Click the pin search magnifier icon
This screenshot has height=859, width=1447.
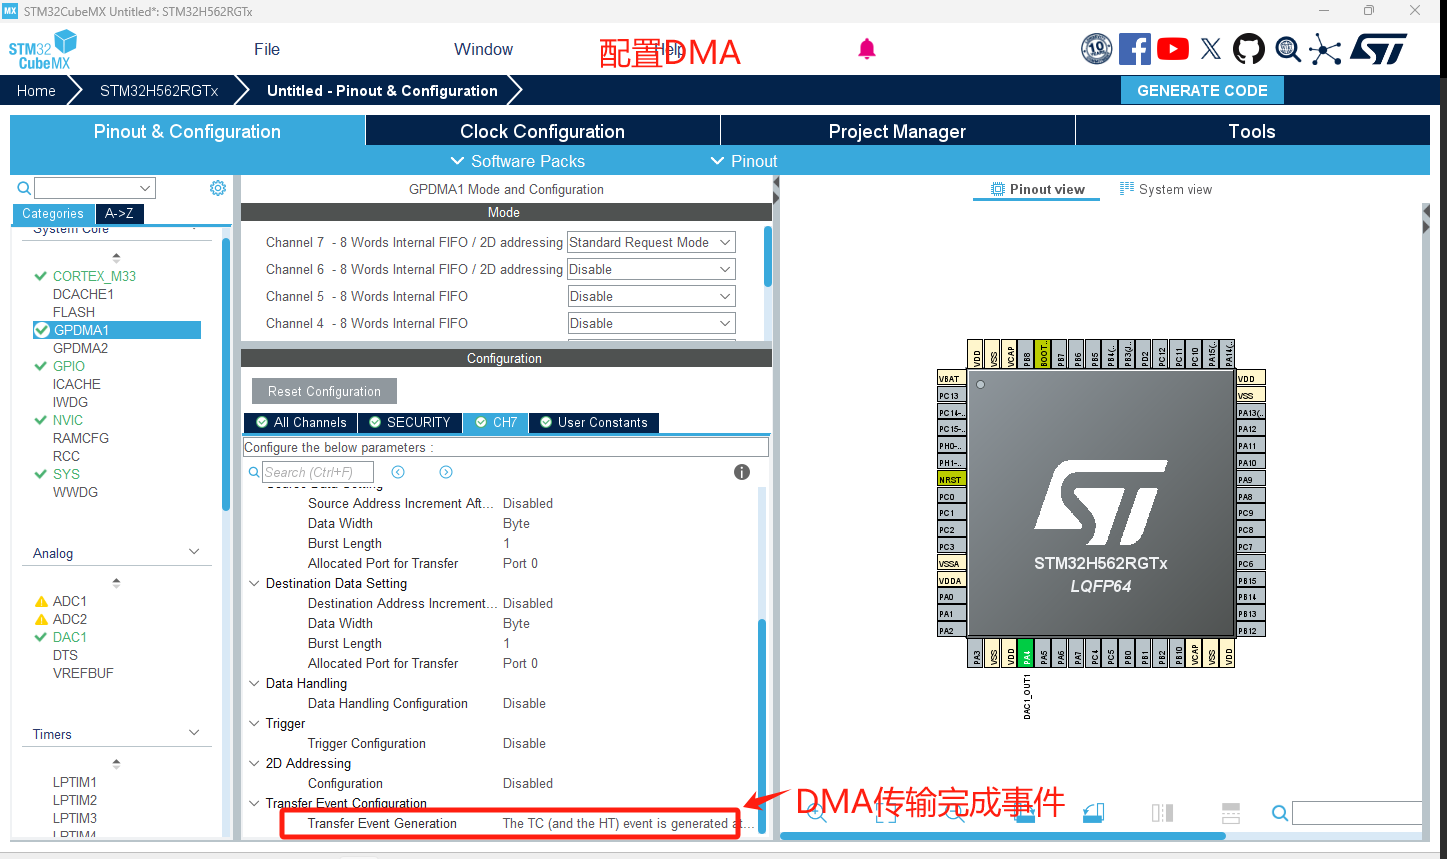1279,813
